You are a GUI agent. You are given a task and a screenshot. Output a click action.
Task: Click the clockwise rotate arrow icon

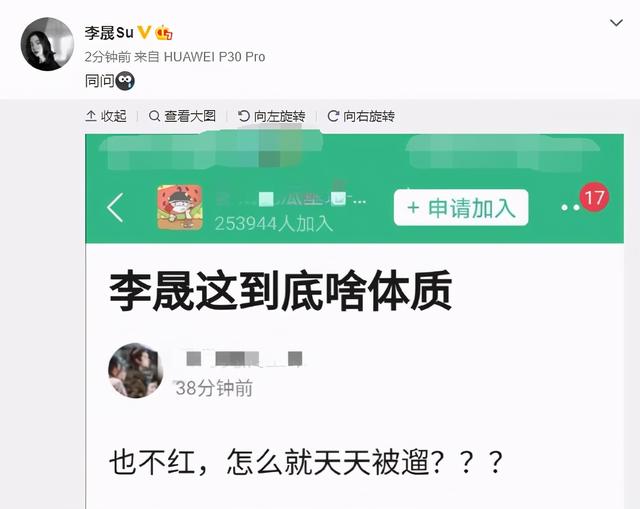333,116
